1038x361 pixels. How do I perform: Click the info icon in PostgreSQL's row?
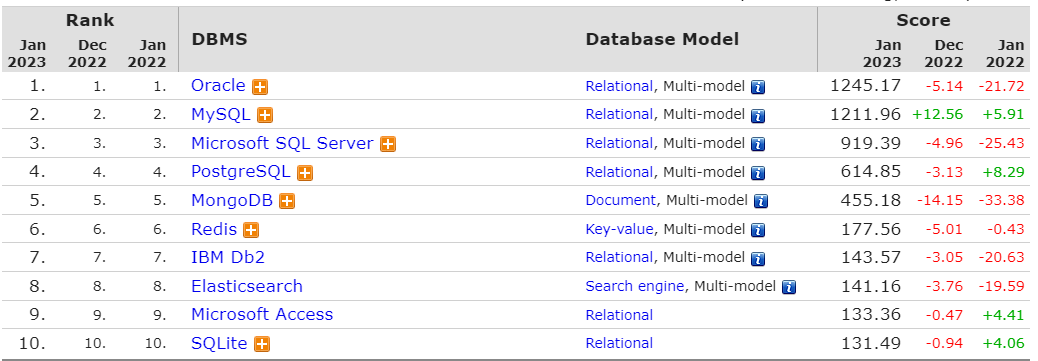coord(758,173)
